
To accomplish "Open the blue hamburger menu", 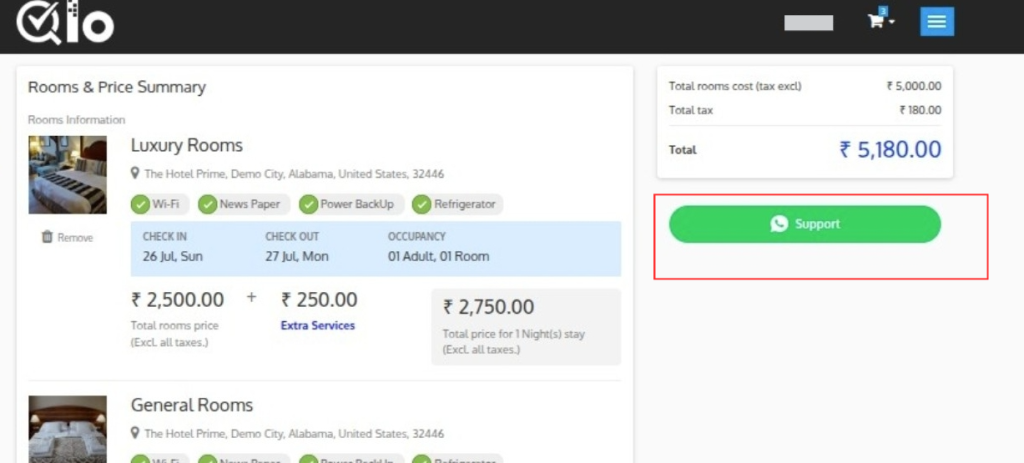I will click(937, 22).
